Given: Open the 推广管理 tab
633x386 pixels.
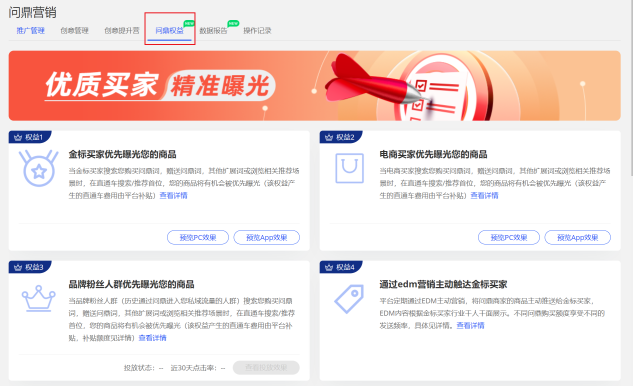Looking at the screenshot, I should click(31, 31).
